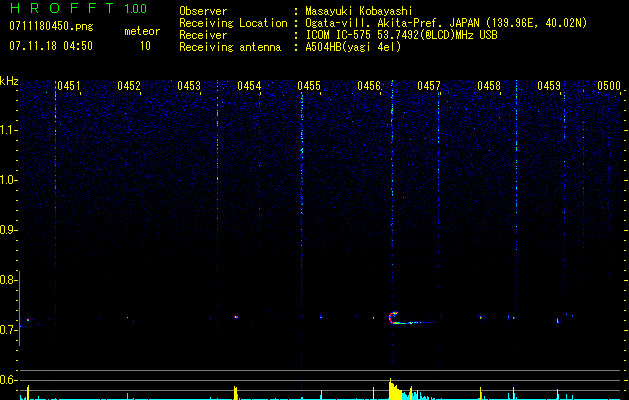The height and width of the screenshot is (400, 629).
Task: Click the A504HB(yagi 4el) antenna text
Action: pyautogui.click(x=353, y=47)
